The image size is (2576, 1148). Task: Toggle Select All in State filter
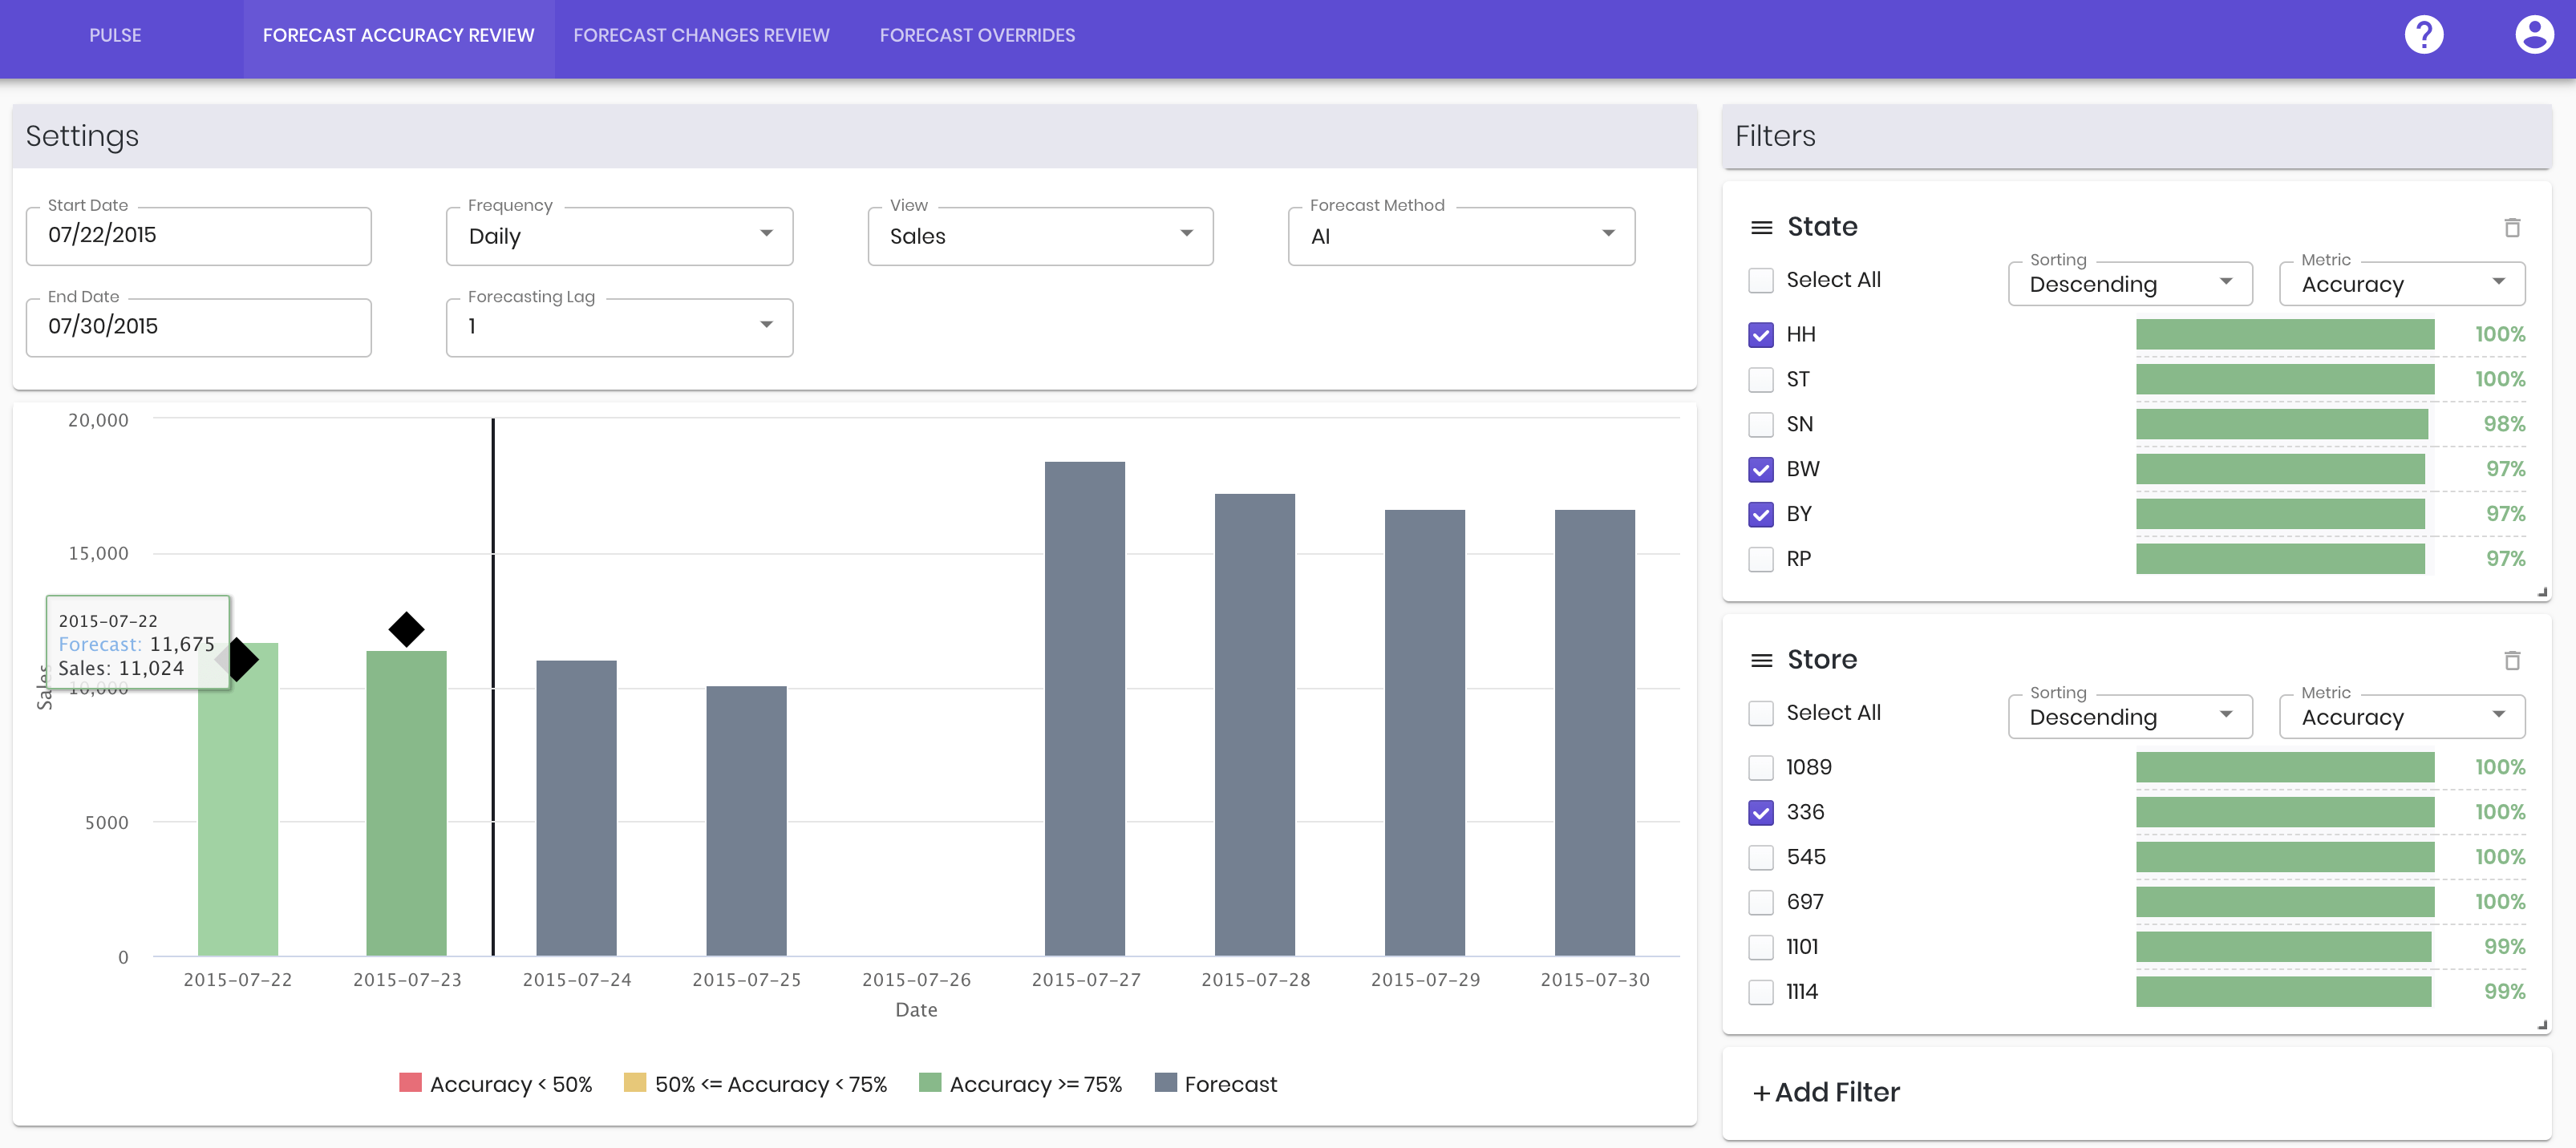[x=1760, y=280]
